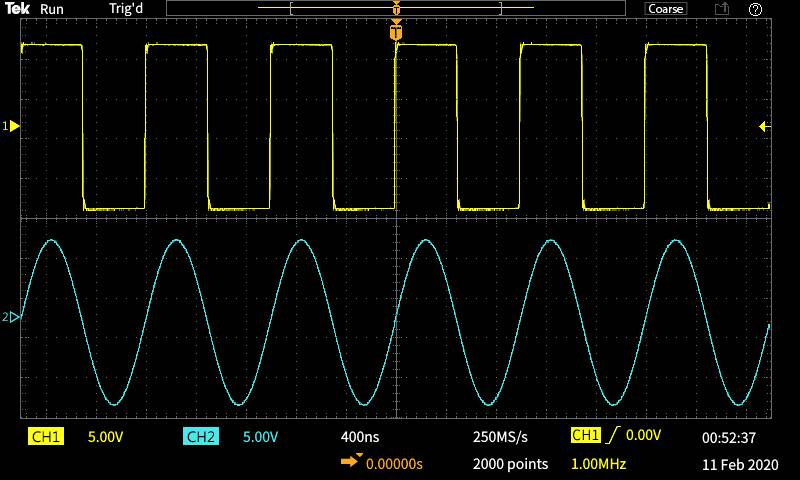The height and width of the screenshot is (480, 800).
Task: Click the orange trigger position T marker
Action: click(x=397, y=33)
